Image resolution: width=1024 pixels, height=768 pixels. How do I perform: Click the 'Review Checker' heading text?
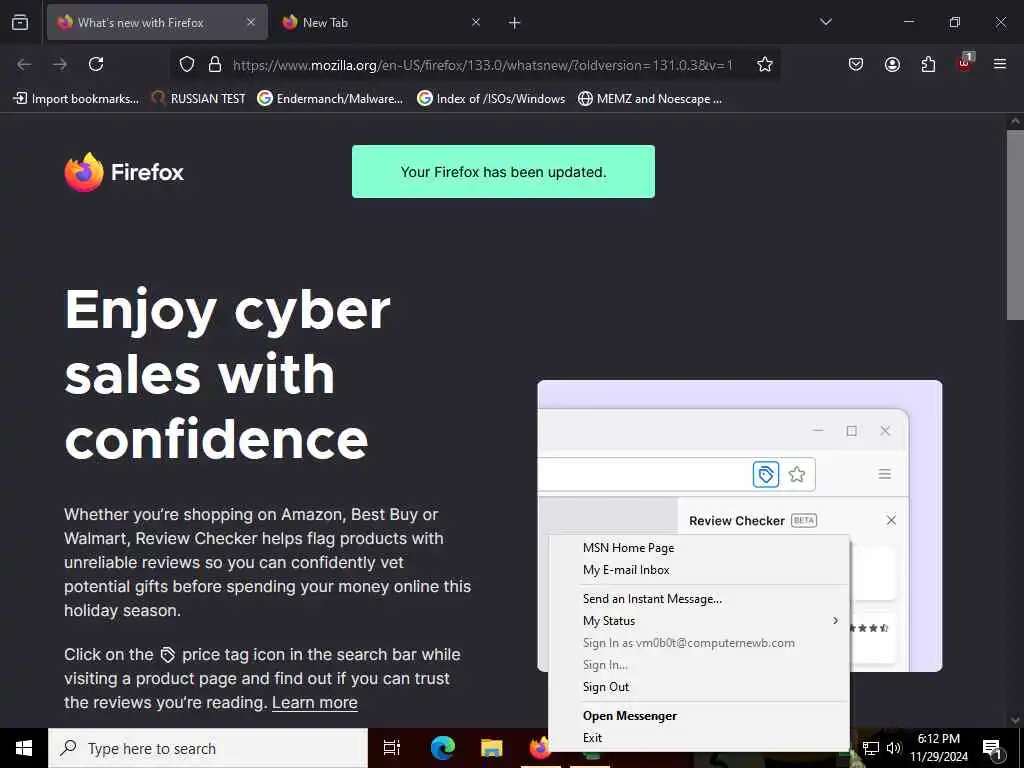[737, 521]
